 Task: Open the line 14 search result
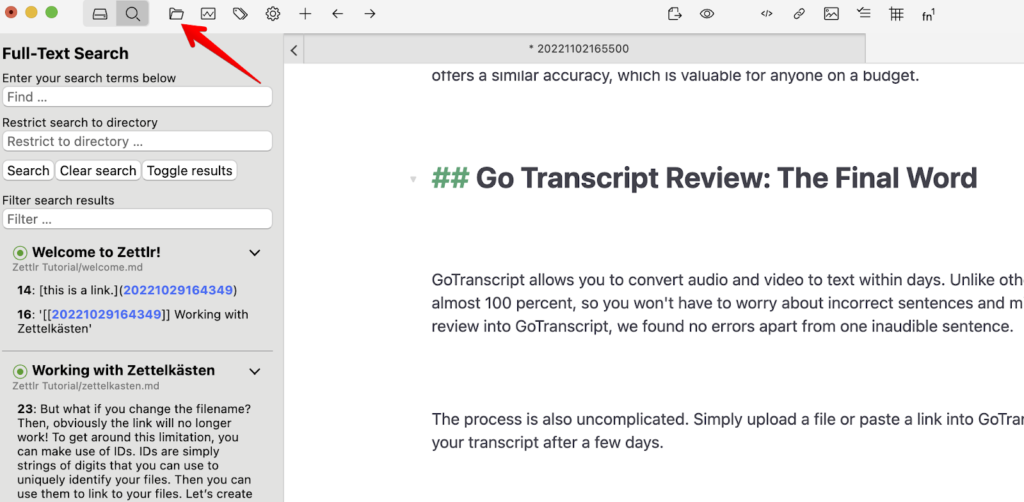(127, 290)
